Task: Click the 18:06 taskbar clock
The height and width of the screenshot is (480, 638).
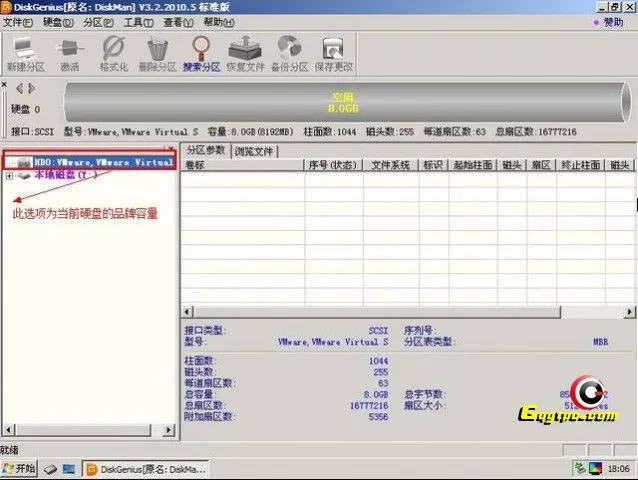Action: click(x=618, y=469)
